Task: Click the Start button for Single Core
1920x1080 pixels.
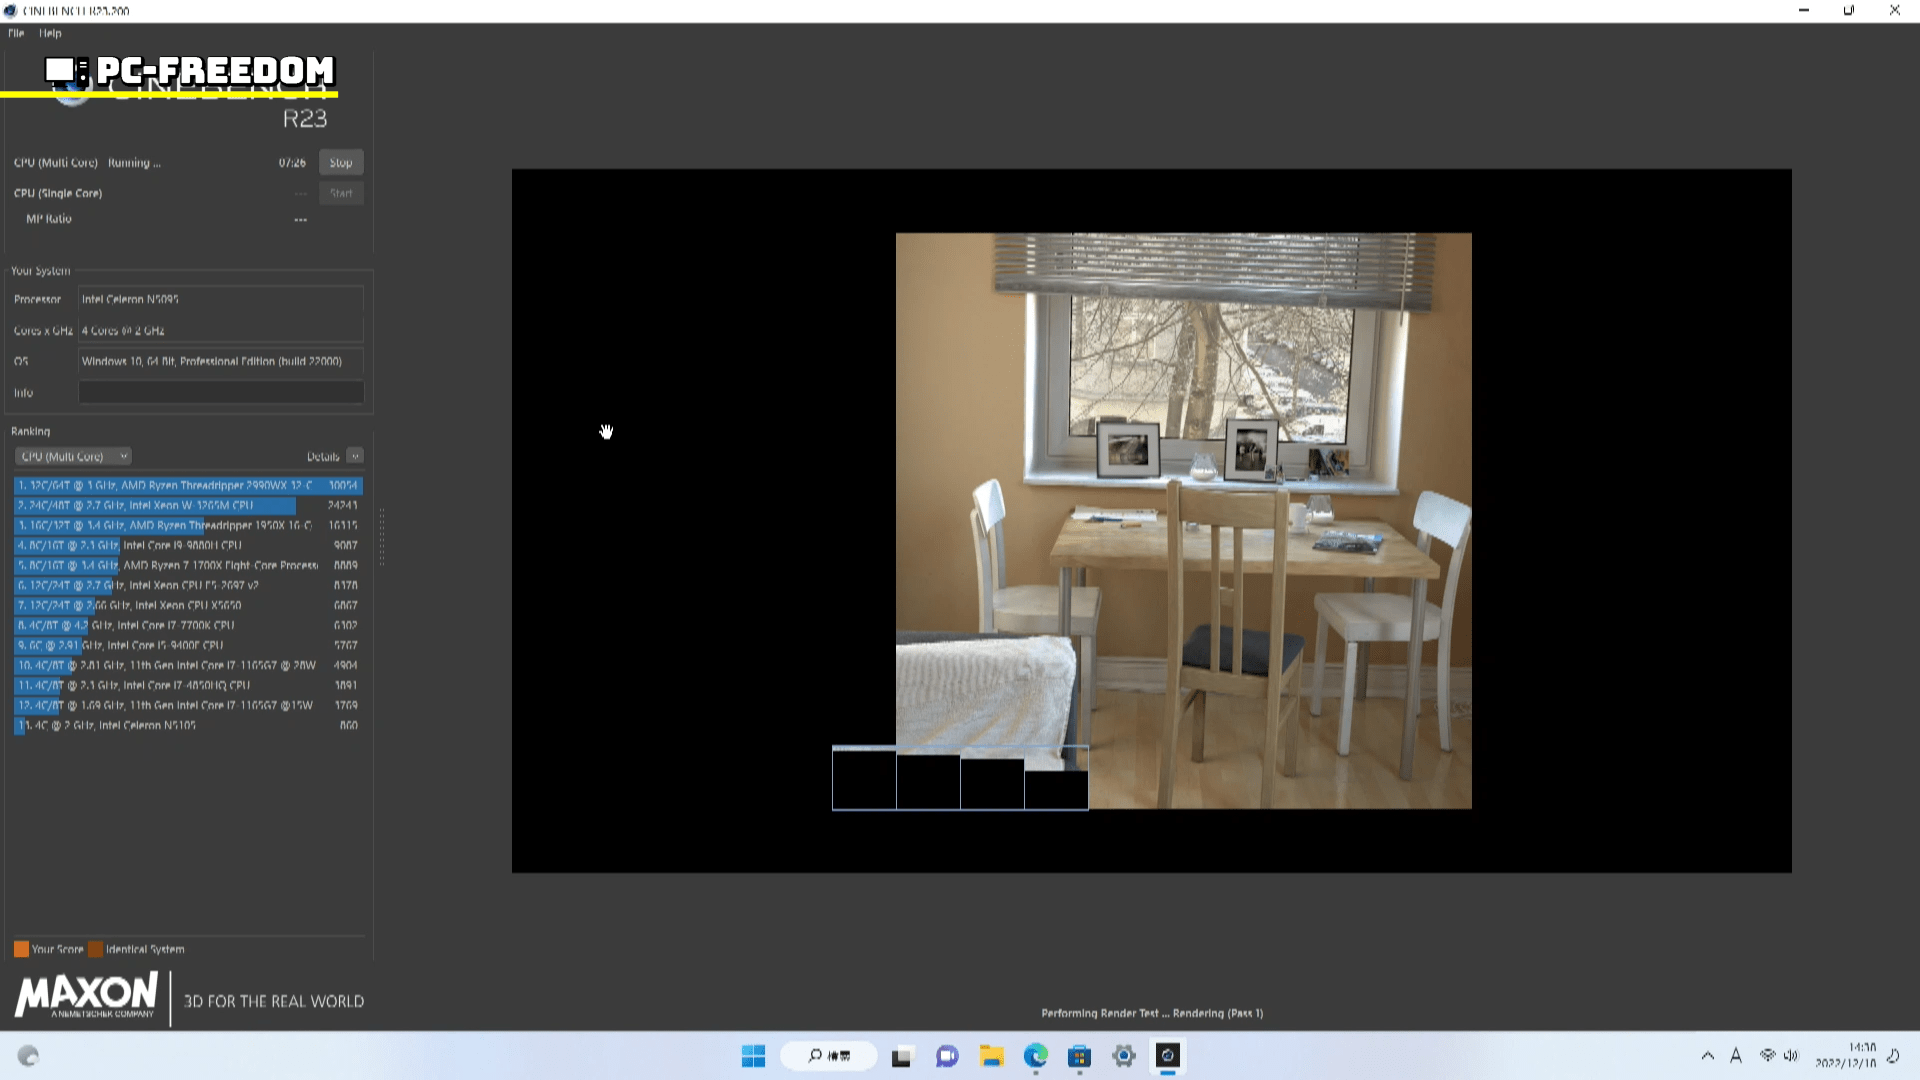Action: pos(340,193)
